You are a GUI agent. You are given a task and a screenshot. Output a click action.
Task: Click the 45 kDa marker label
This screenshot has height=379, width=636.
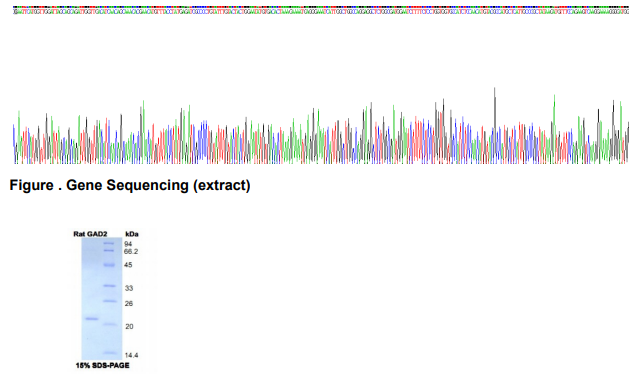128,265
